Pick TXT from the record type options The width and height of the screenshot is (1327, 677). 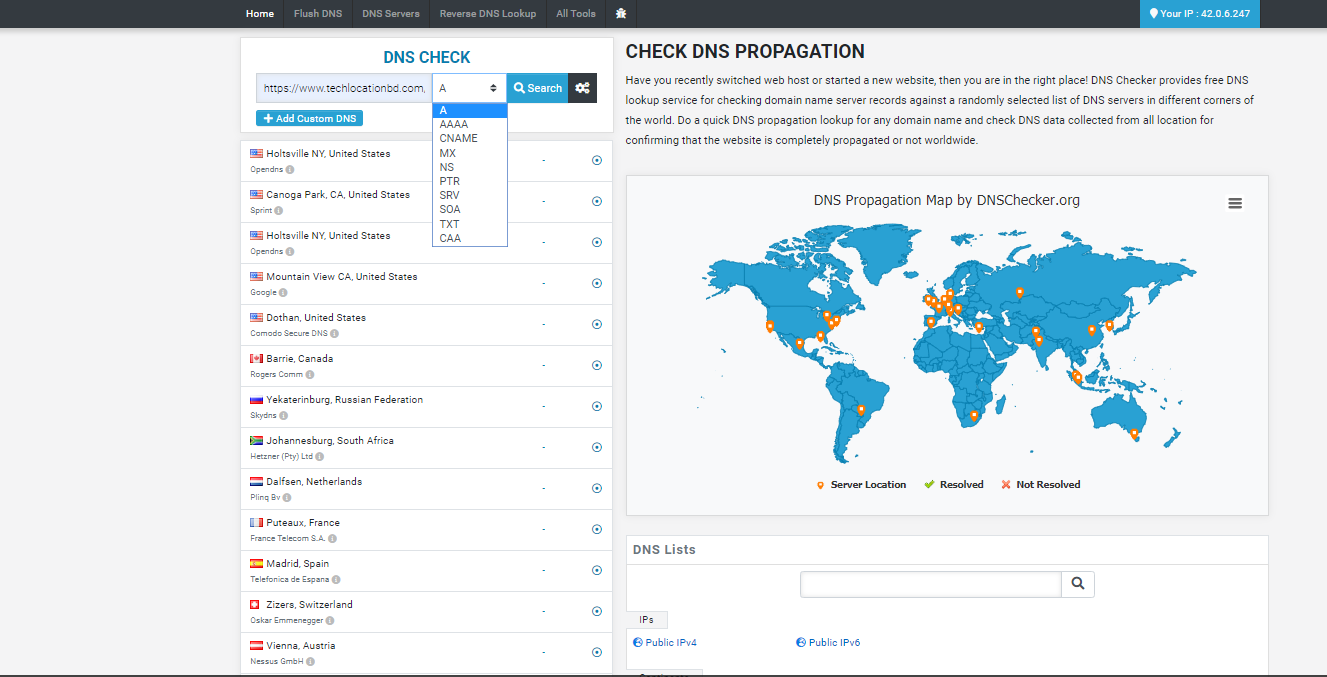[x=449, y=224]
